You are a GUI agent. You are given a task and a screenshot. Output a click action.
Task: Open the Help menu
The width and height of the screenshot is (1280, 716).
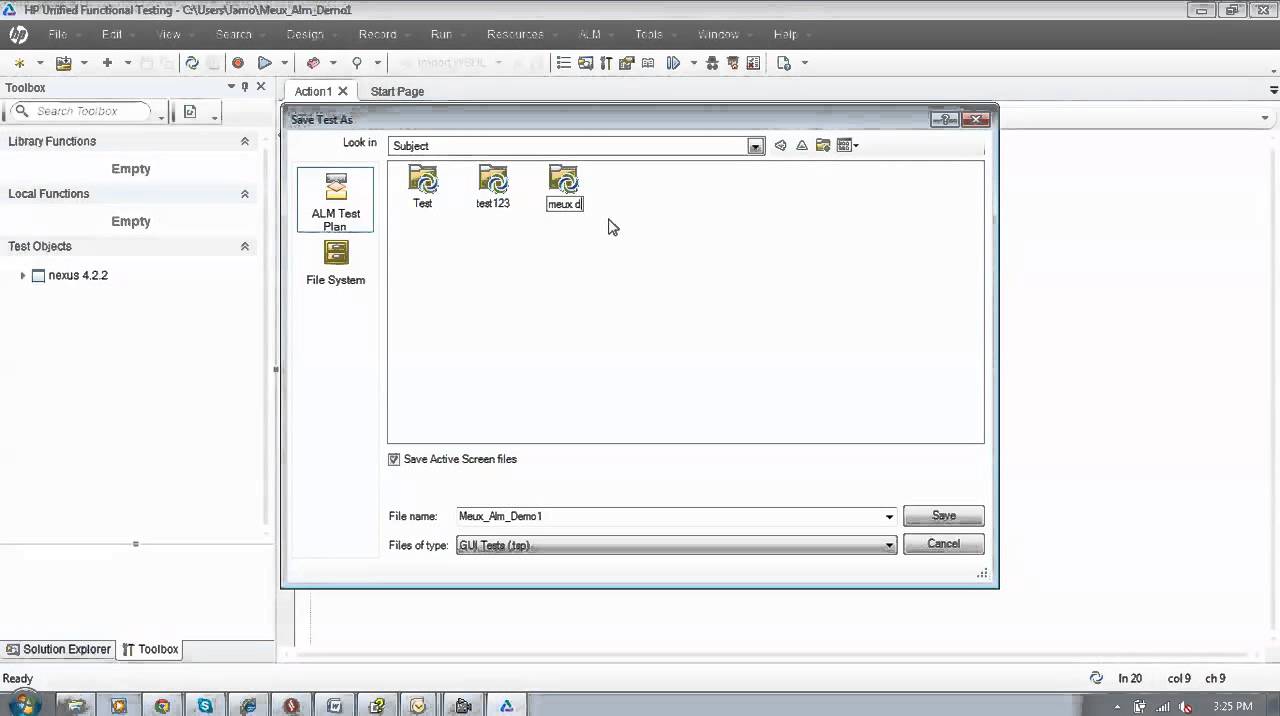click(x=785, y=34)
